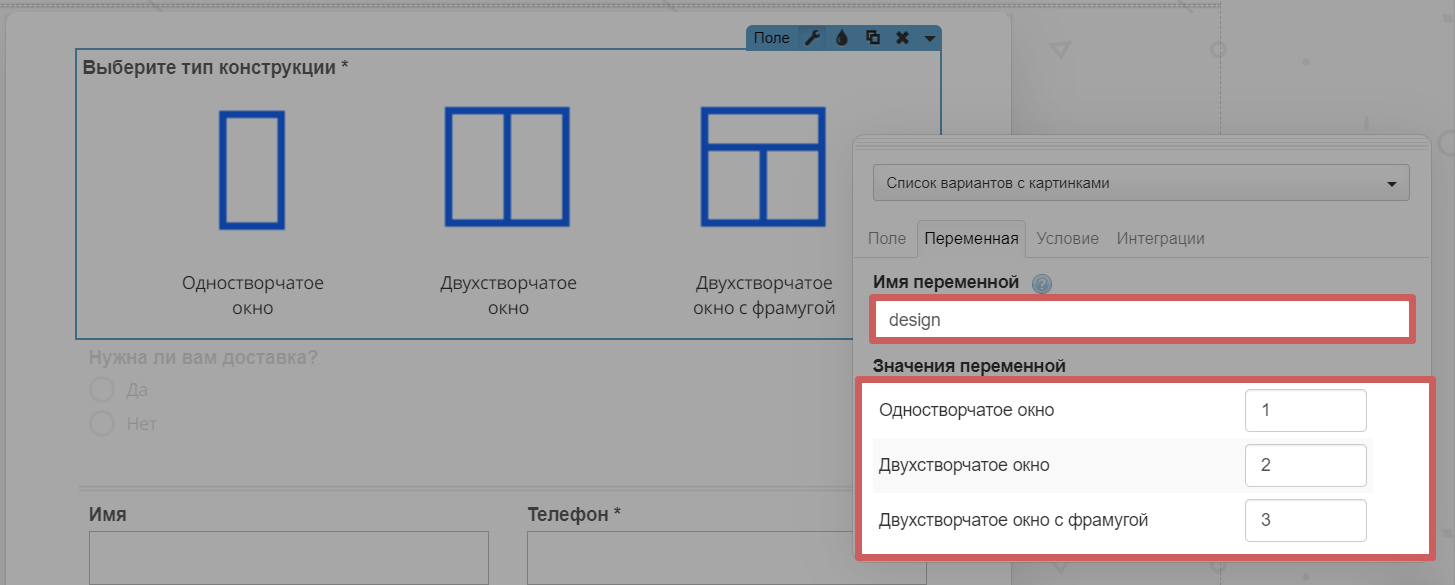Select the Одностворчатое окно image
Viewport: 1455px width, 585px height.
(x=252, y=169)
